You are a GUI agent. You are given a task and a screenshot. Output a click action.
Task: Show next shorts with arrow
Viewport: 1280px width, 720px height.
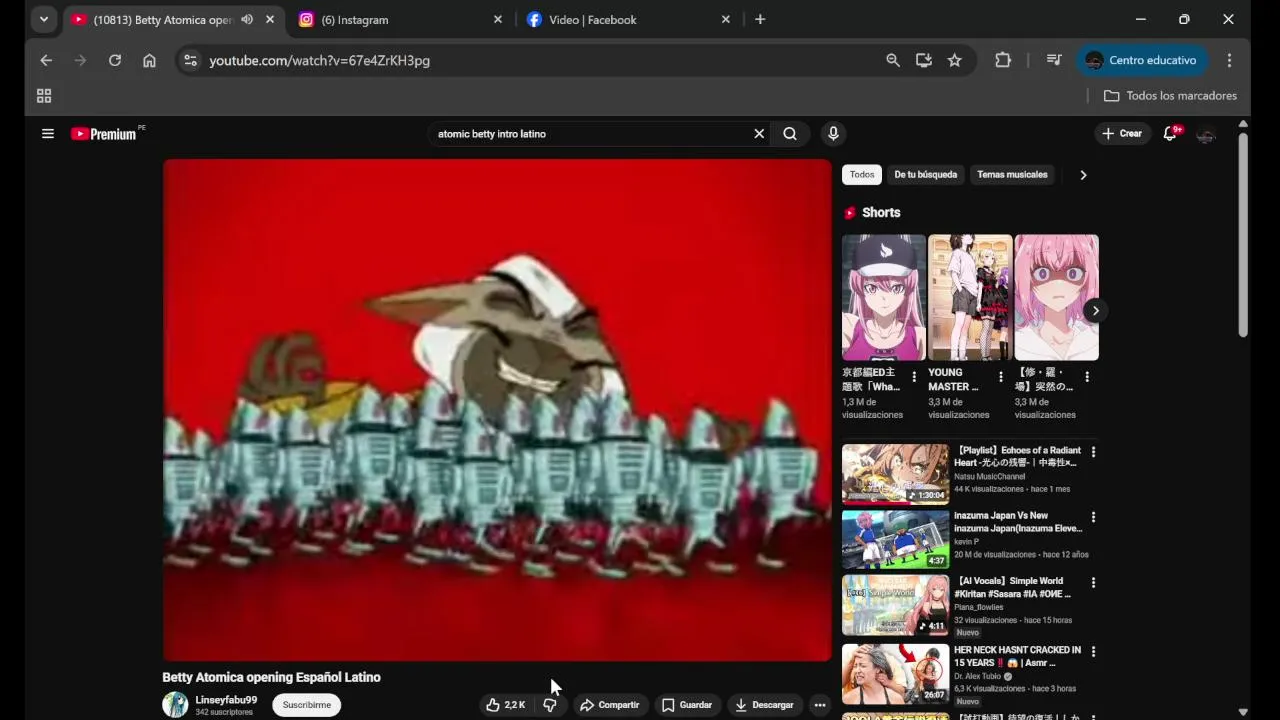tap(1096, 310)
